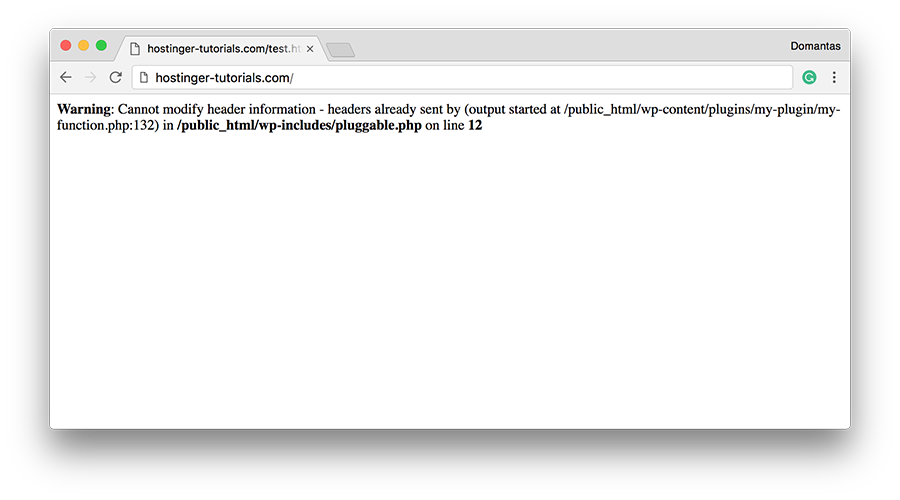Open a new tab with the new-tab button

[x=340, y=50]
